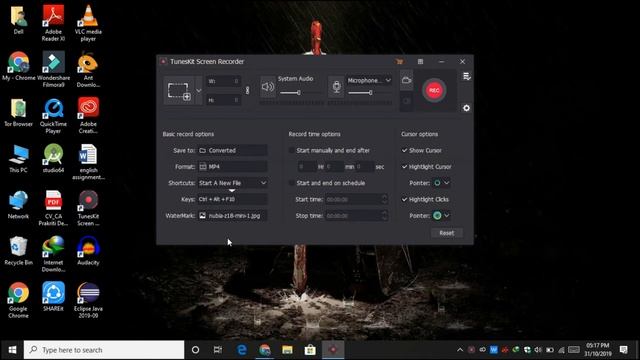Click the Reset button

[447, 233]
